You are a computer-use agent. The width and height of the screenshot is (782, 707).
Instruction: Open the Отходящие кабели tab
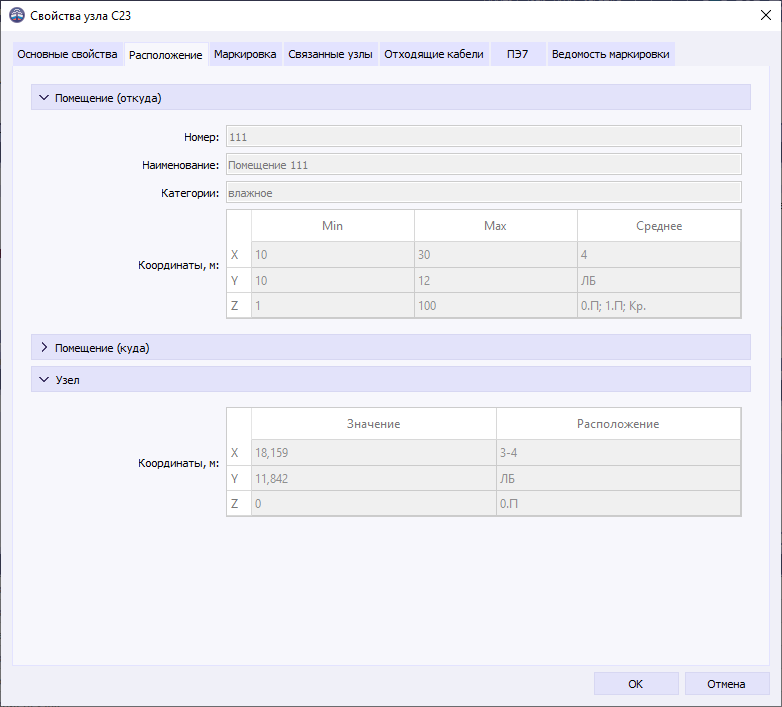coord(434,54)
